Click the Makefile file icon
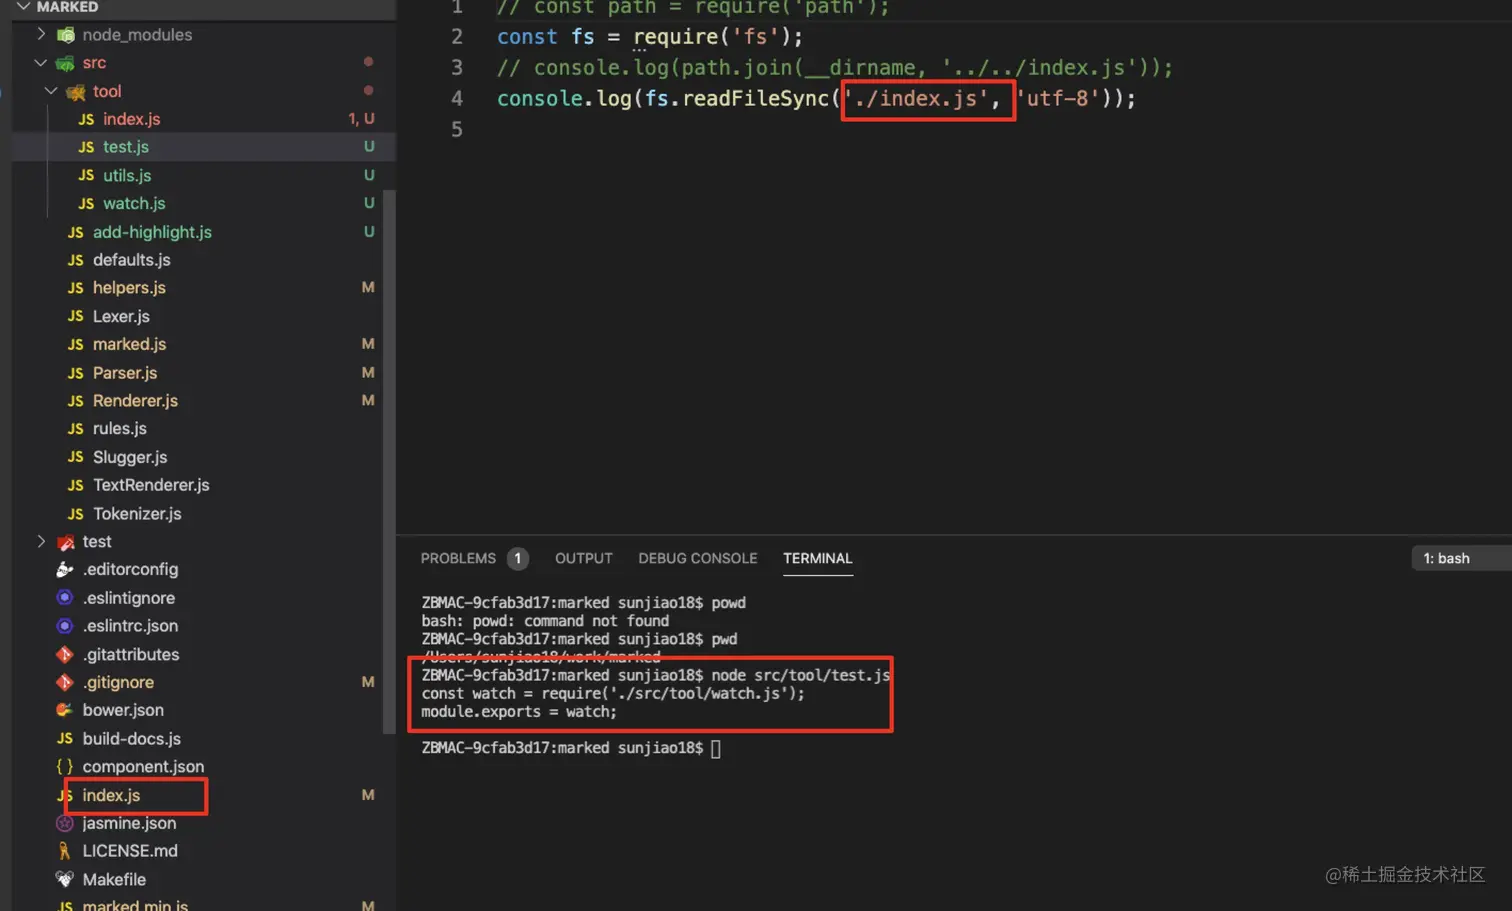This screenshot has width=1512, height=911. 65,880
